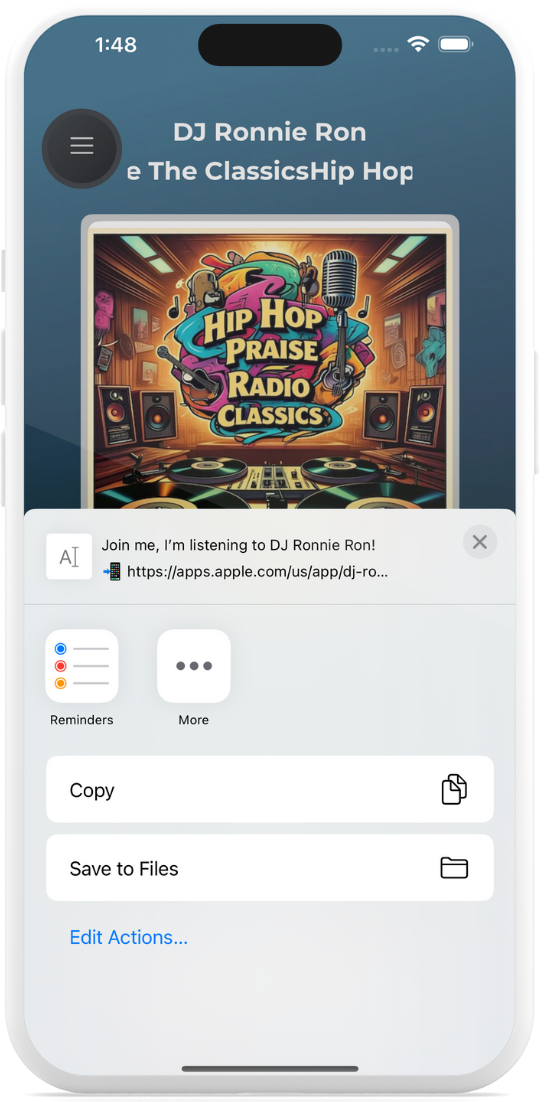Open the hamburger menu button
The image size is (550, 1102).
click(x=81, y=148)
